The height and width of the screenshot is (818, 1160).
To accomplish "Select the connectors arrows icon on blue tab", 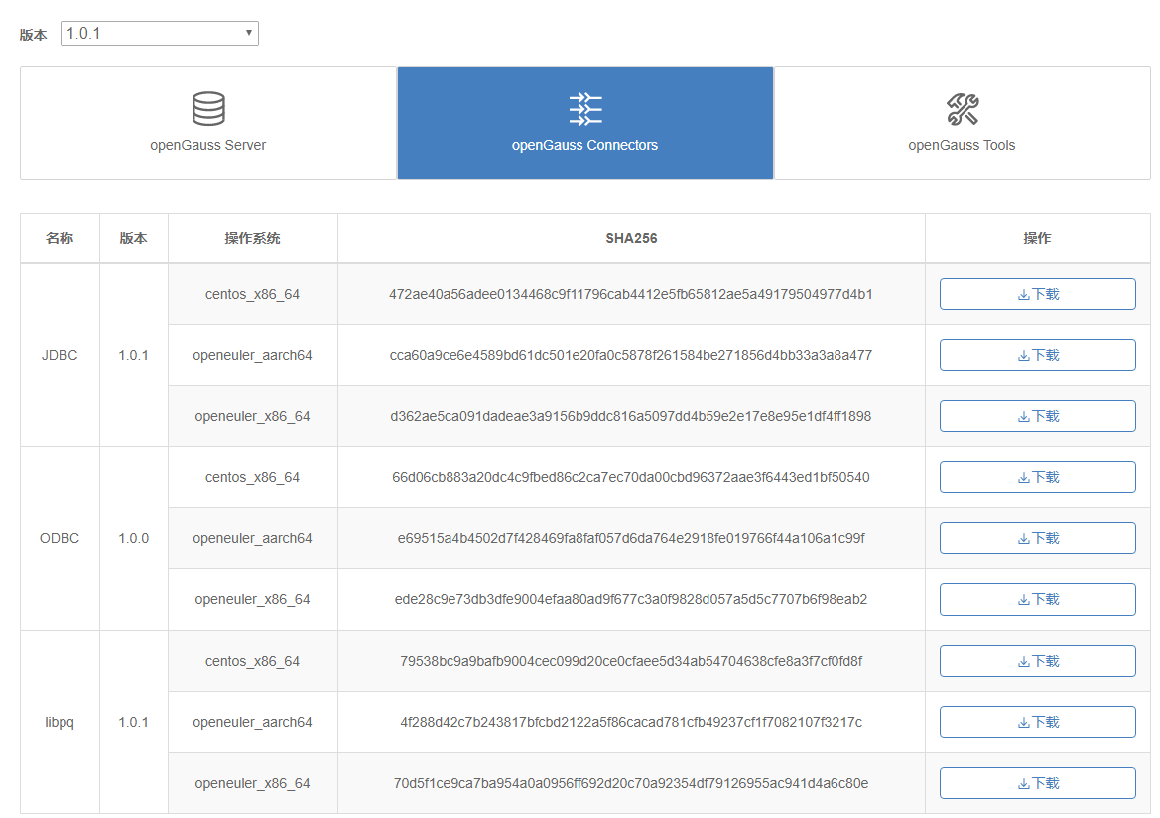I will tap(584, 106).
